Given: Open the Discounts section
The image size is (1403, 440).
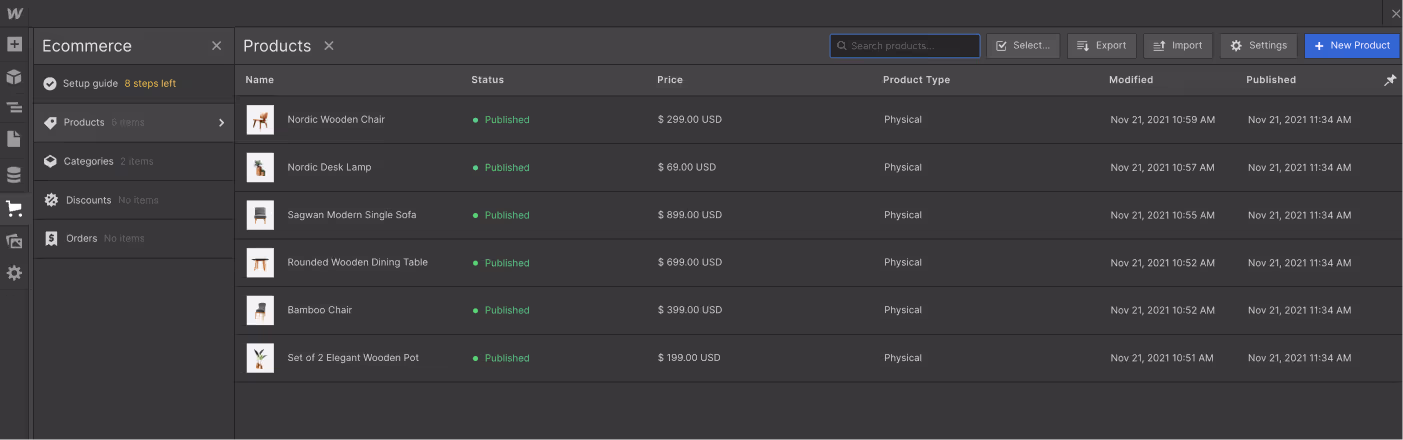Looking at the screenshot, I should (x=89, y=200).
